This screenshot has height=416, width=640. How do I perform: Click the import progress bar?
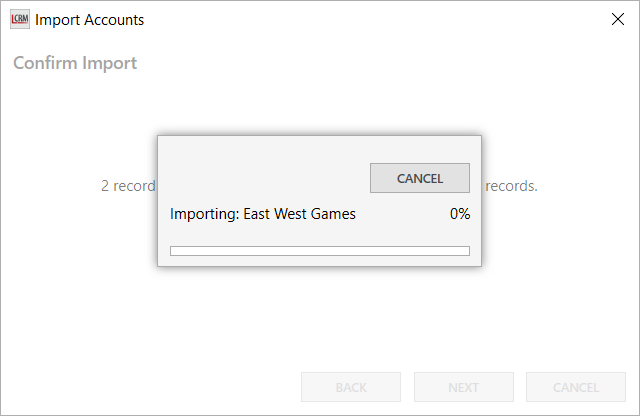pyautogui.click(x=320, y=251)
